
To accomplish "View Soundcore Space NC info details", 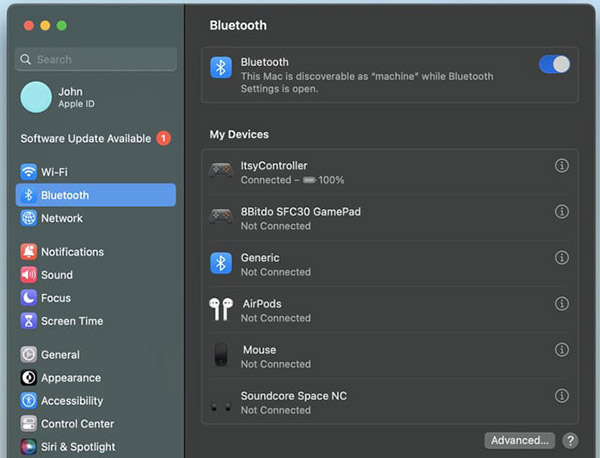I will 561,396.
